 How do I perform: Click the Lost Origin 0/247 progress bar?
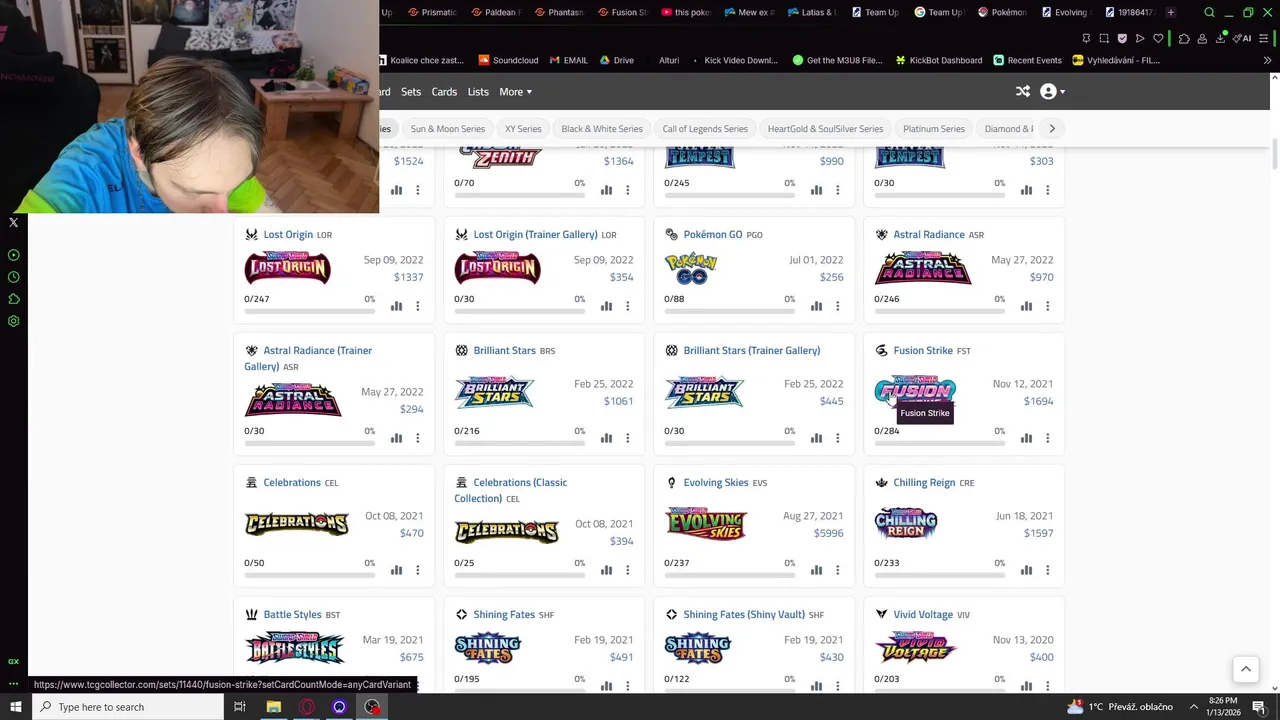pos(309,312)
